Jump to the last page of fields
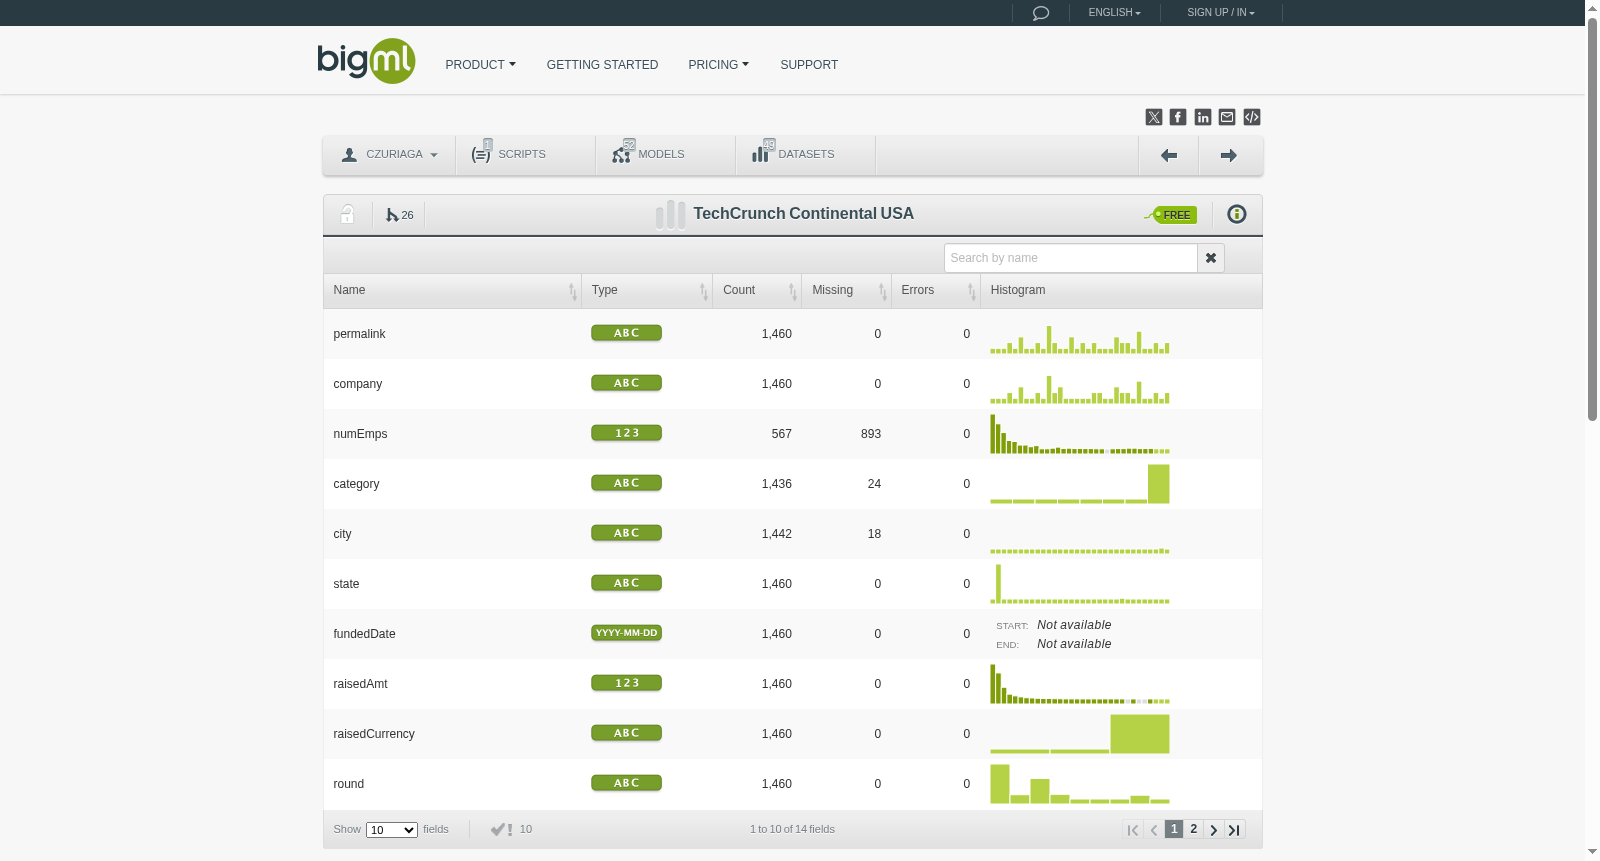The width and height of the screenshot is (1600, 861). click(x=1235, y=829)
